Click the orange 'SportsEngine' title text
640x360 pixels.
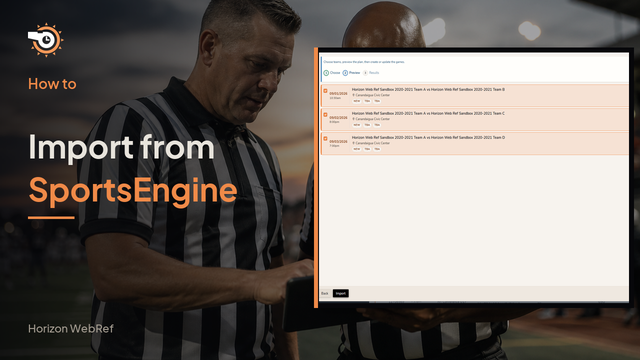pos(133,192)
